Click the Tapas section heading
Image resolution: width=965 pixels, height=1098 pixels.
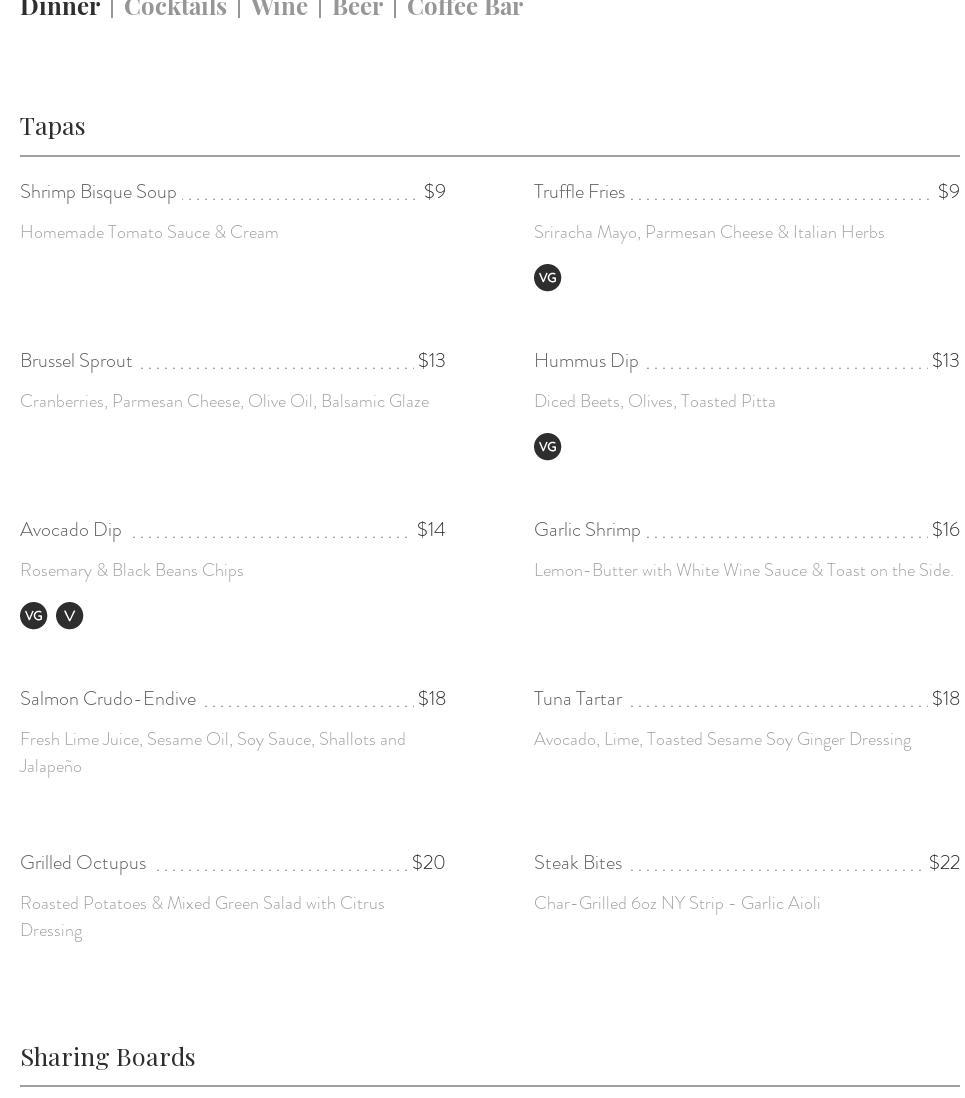point(53,126)
